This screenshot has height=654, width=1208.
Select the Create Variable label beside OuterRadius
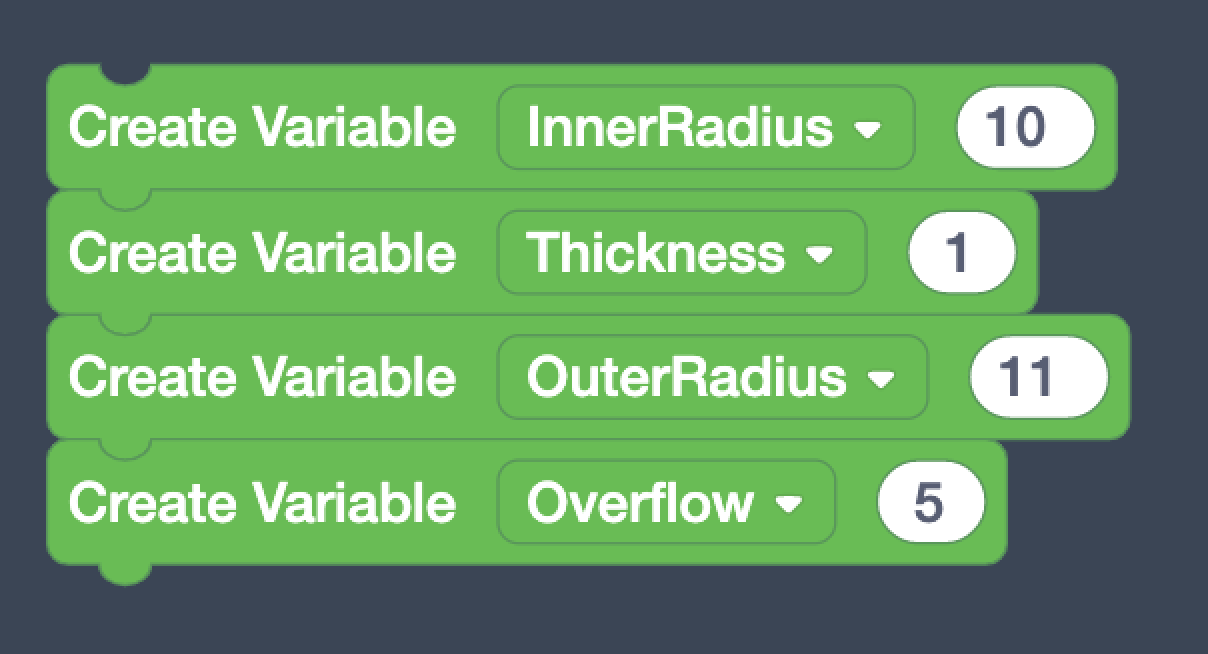tap(262, 378)
